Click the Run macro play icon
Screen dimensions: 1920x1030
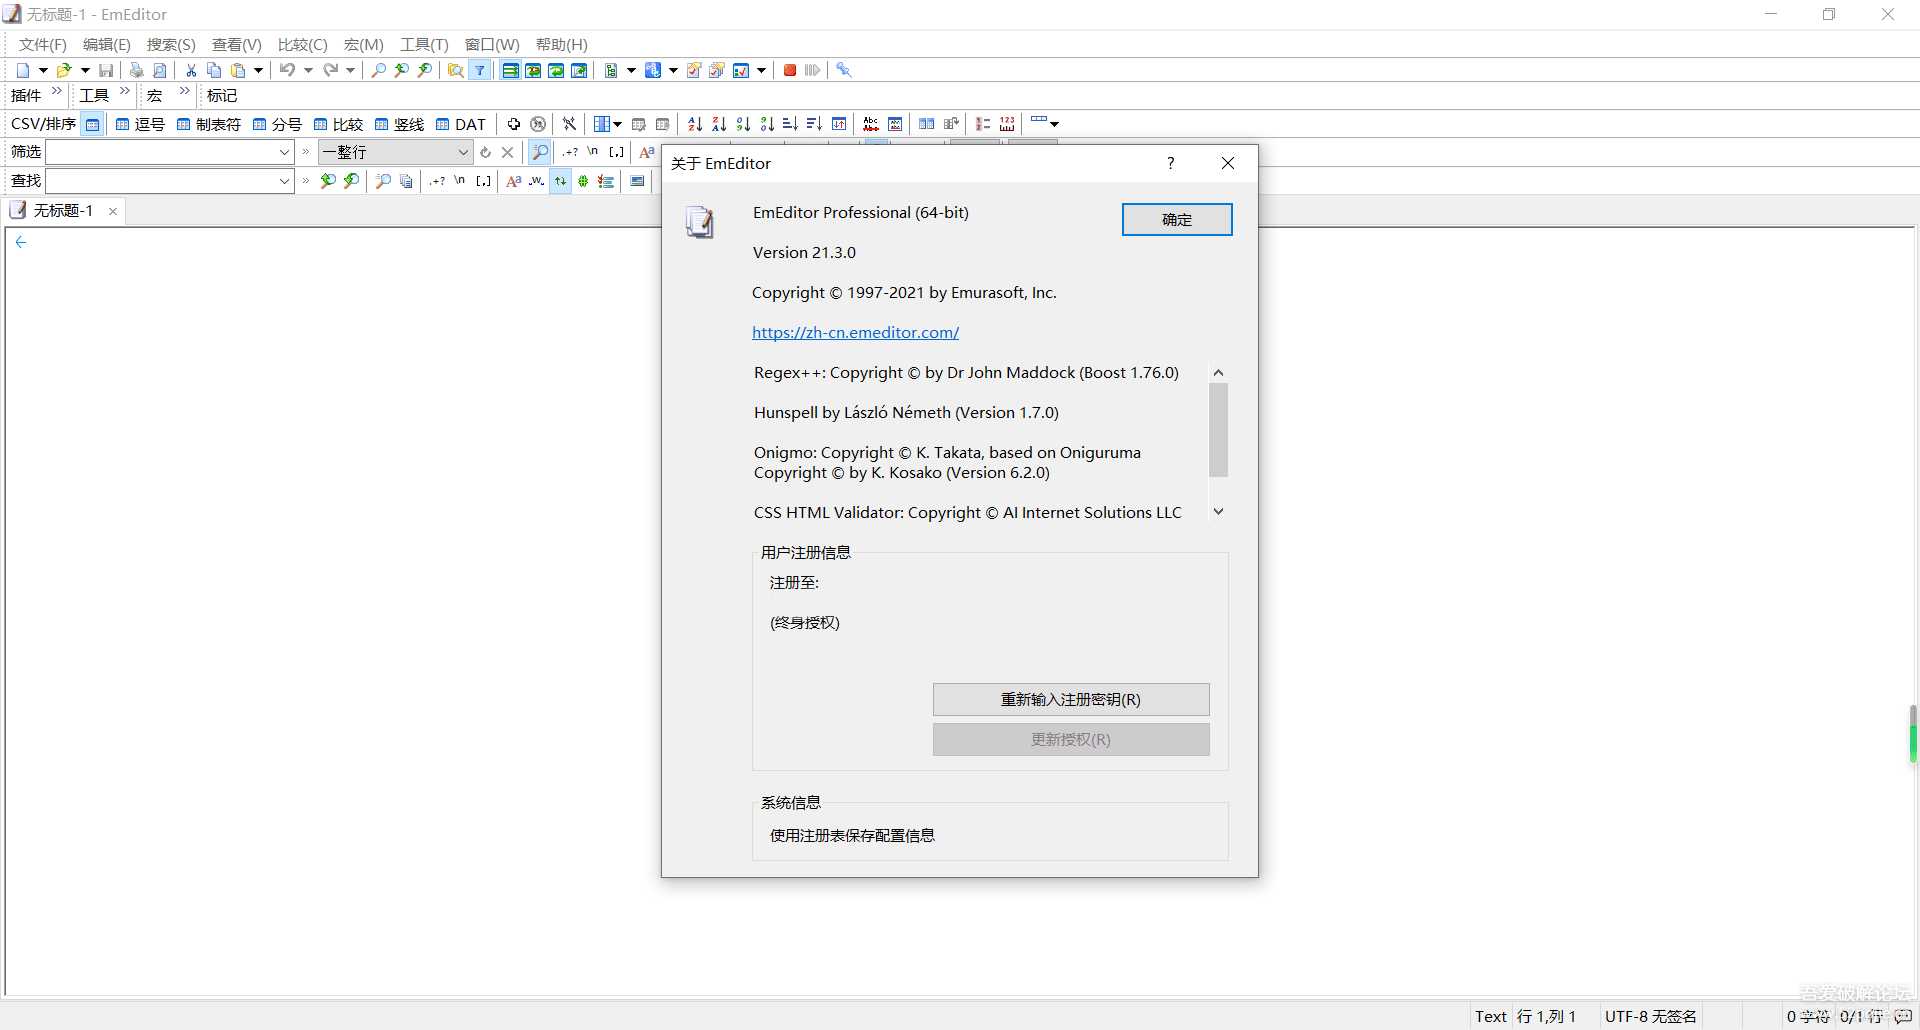pos(812,70)
